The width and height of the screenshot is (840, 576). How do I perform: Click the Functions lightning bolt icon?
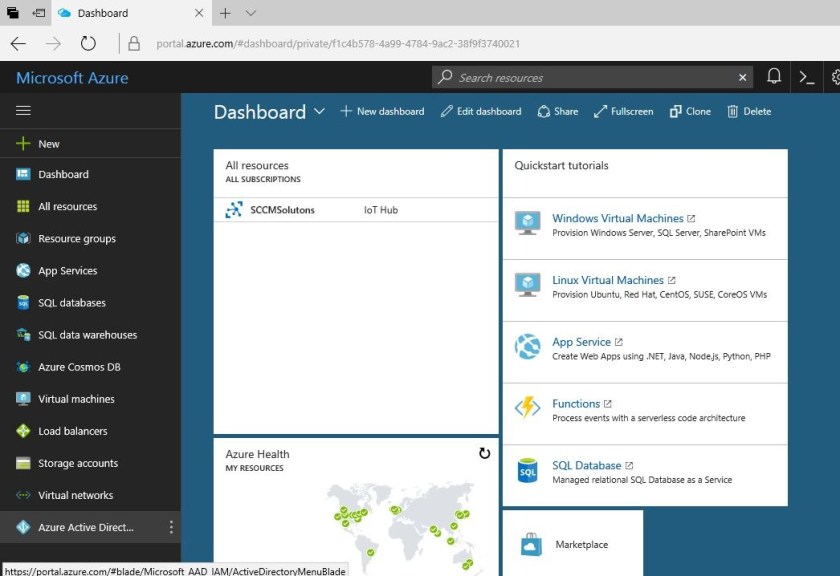(x=527, y=408)
